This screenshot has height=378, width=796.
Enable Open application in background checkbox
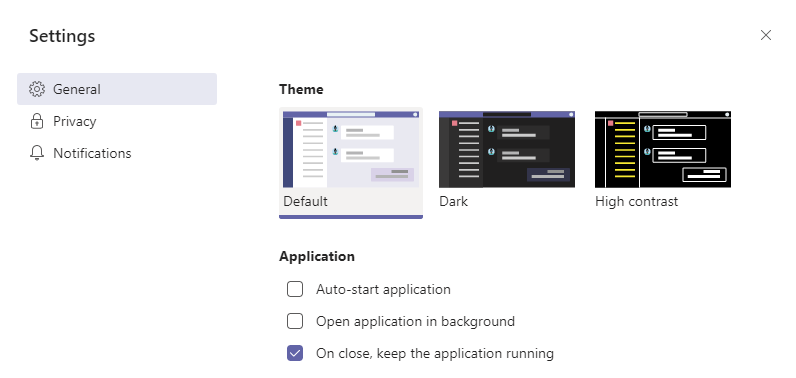[295, 321]
